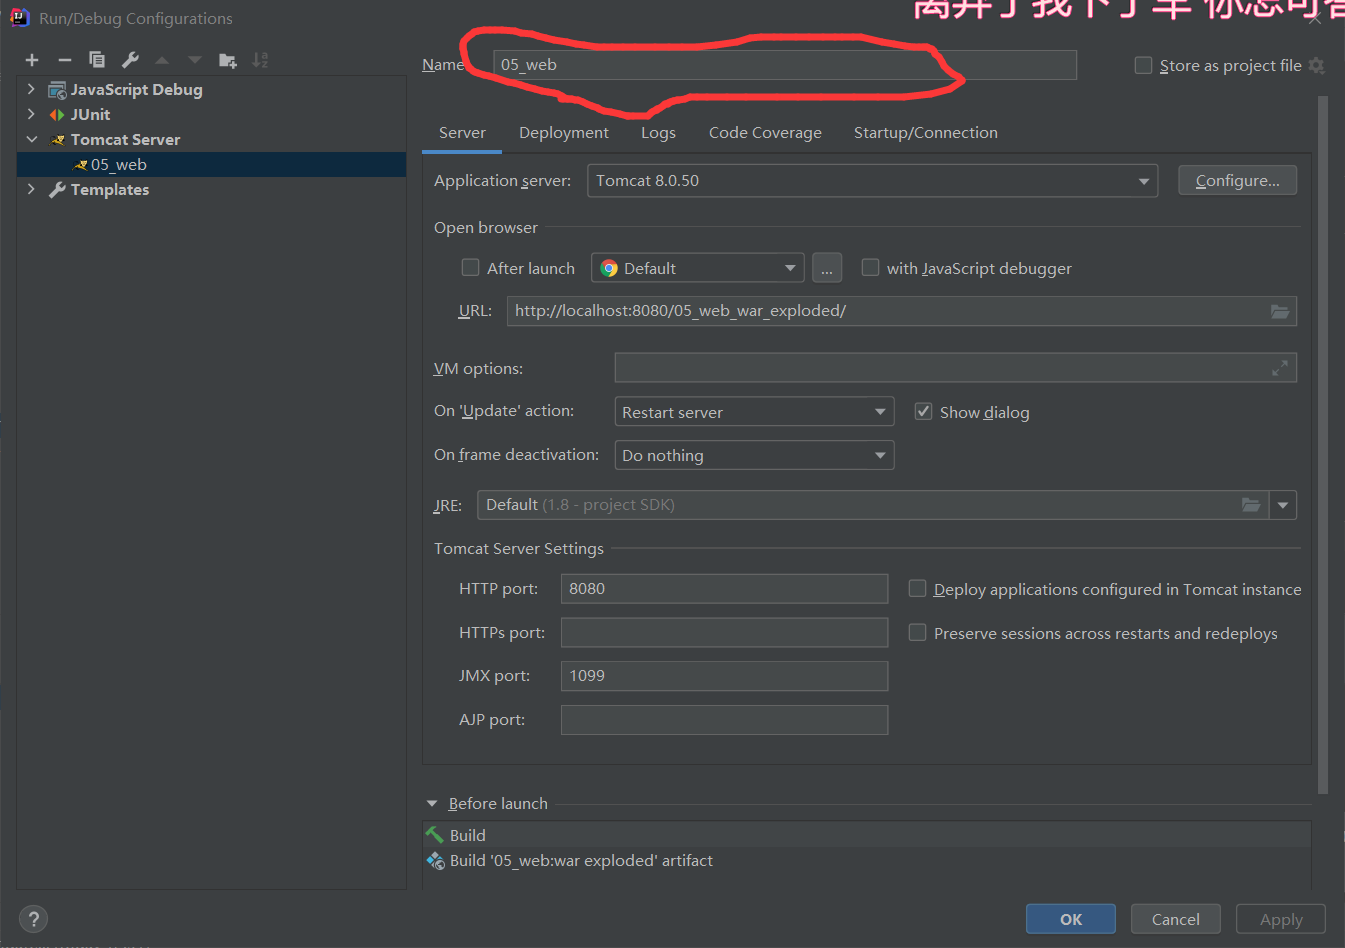Click the vertical scrollbar of the settings panel
The width and height of the screenshot is (1345, 948).
[1323, 445]
